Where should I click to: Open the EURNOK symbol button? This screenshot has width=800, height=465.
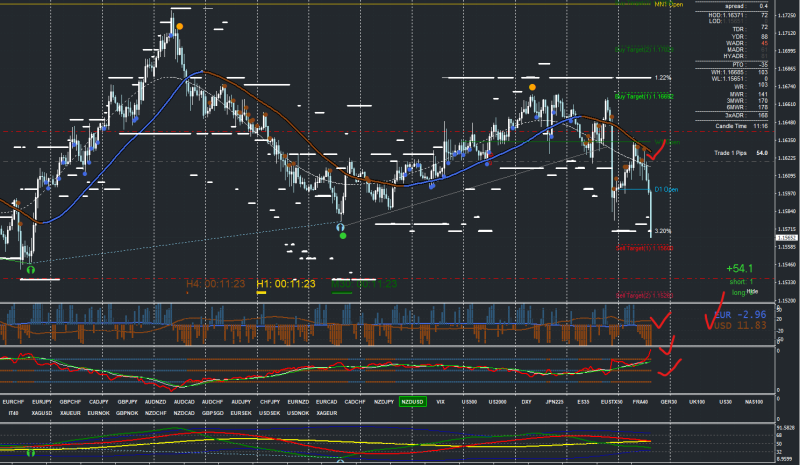pyautogui.click(x=98, y=413)
